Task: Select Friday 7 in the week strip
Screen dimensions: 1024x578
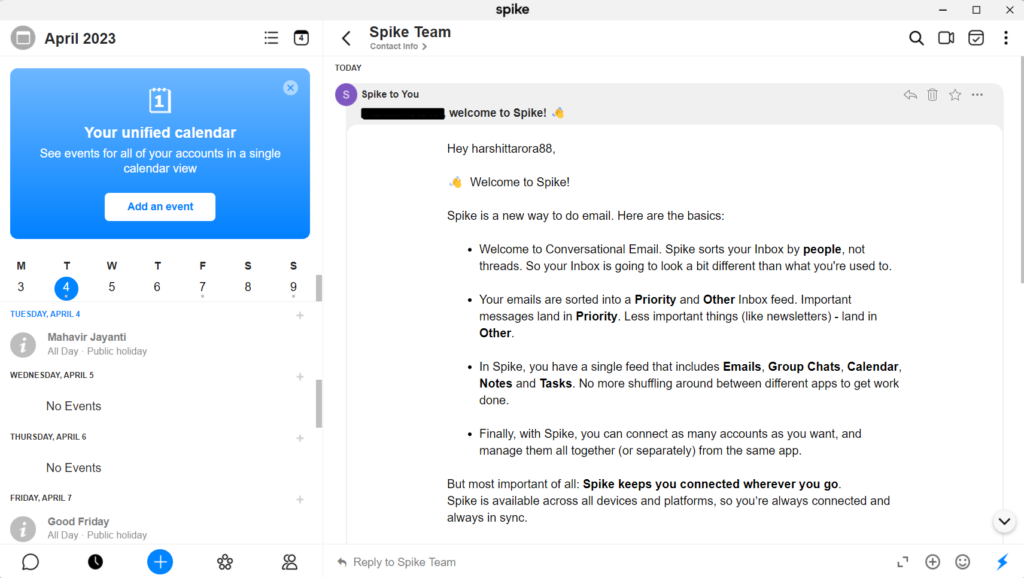Action: [202, 287]
